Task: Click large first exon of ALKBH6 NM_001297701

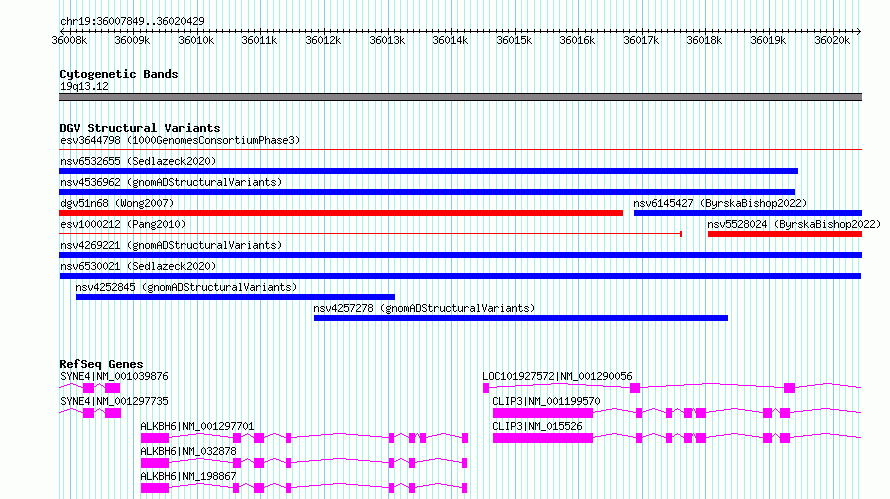Action: (x=155, y=438)
